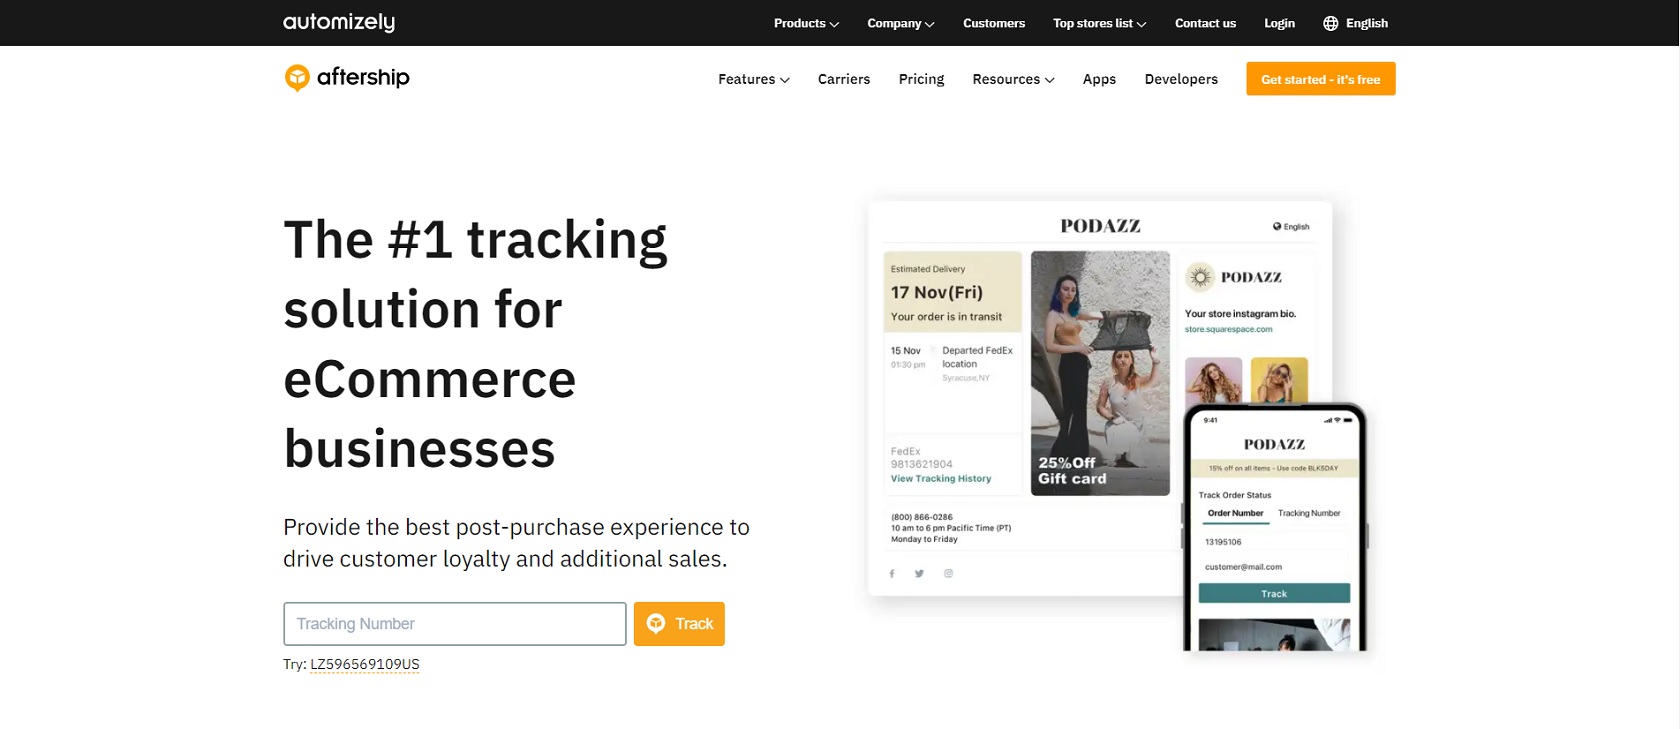Screen dimensions: 1680x729
Task: Click Get started - it's free button
Action: click(x=1320, y=79)
